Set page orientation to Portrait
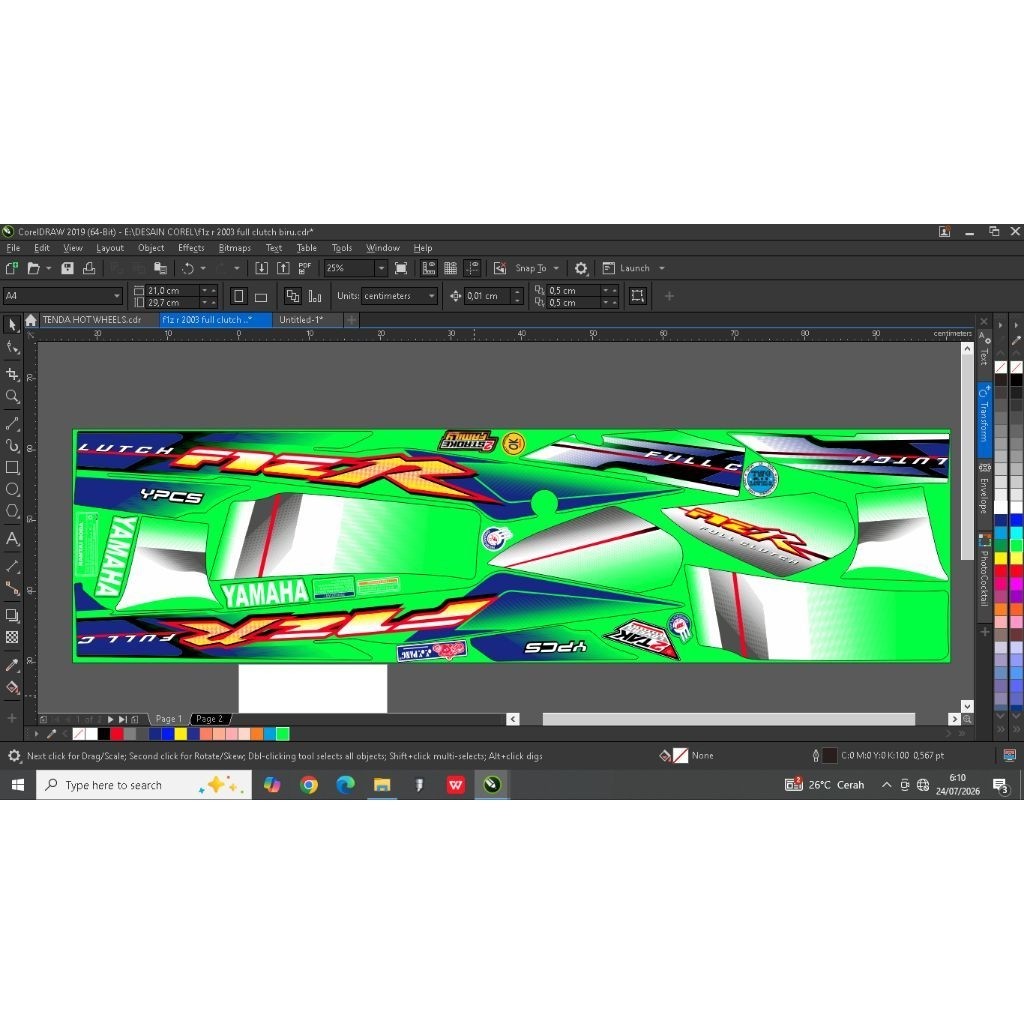Viewport: 1024px width, 1024px height. [x=238, y=296]
